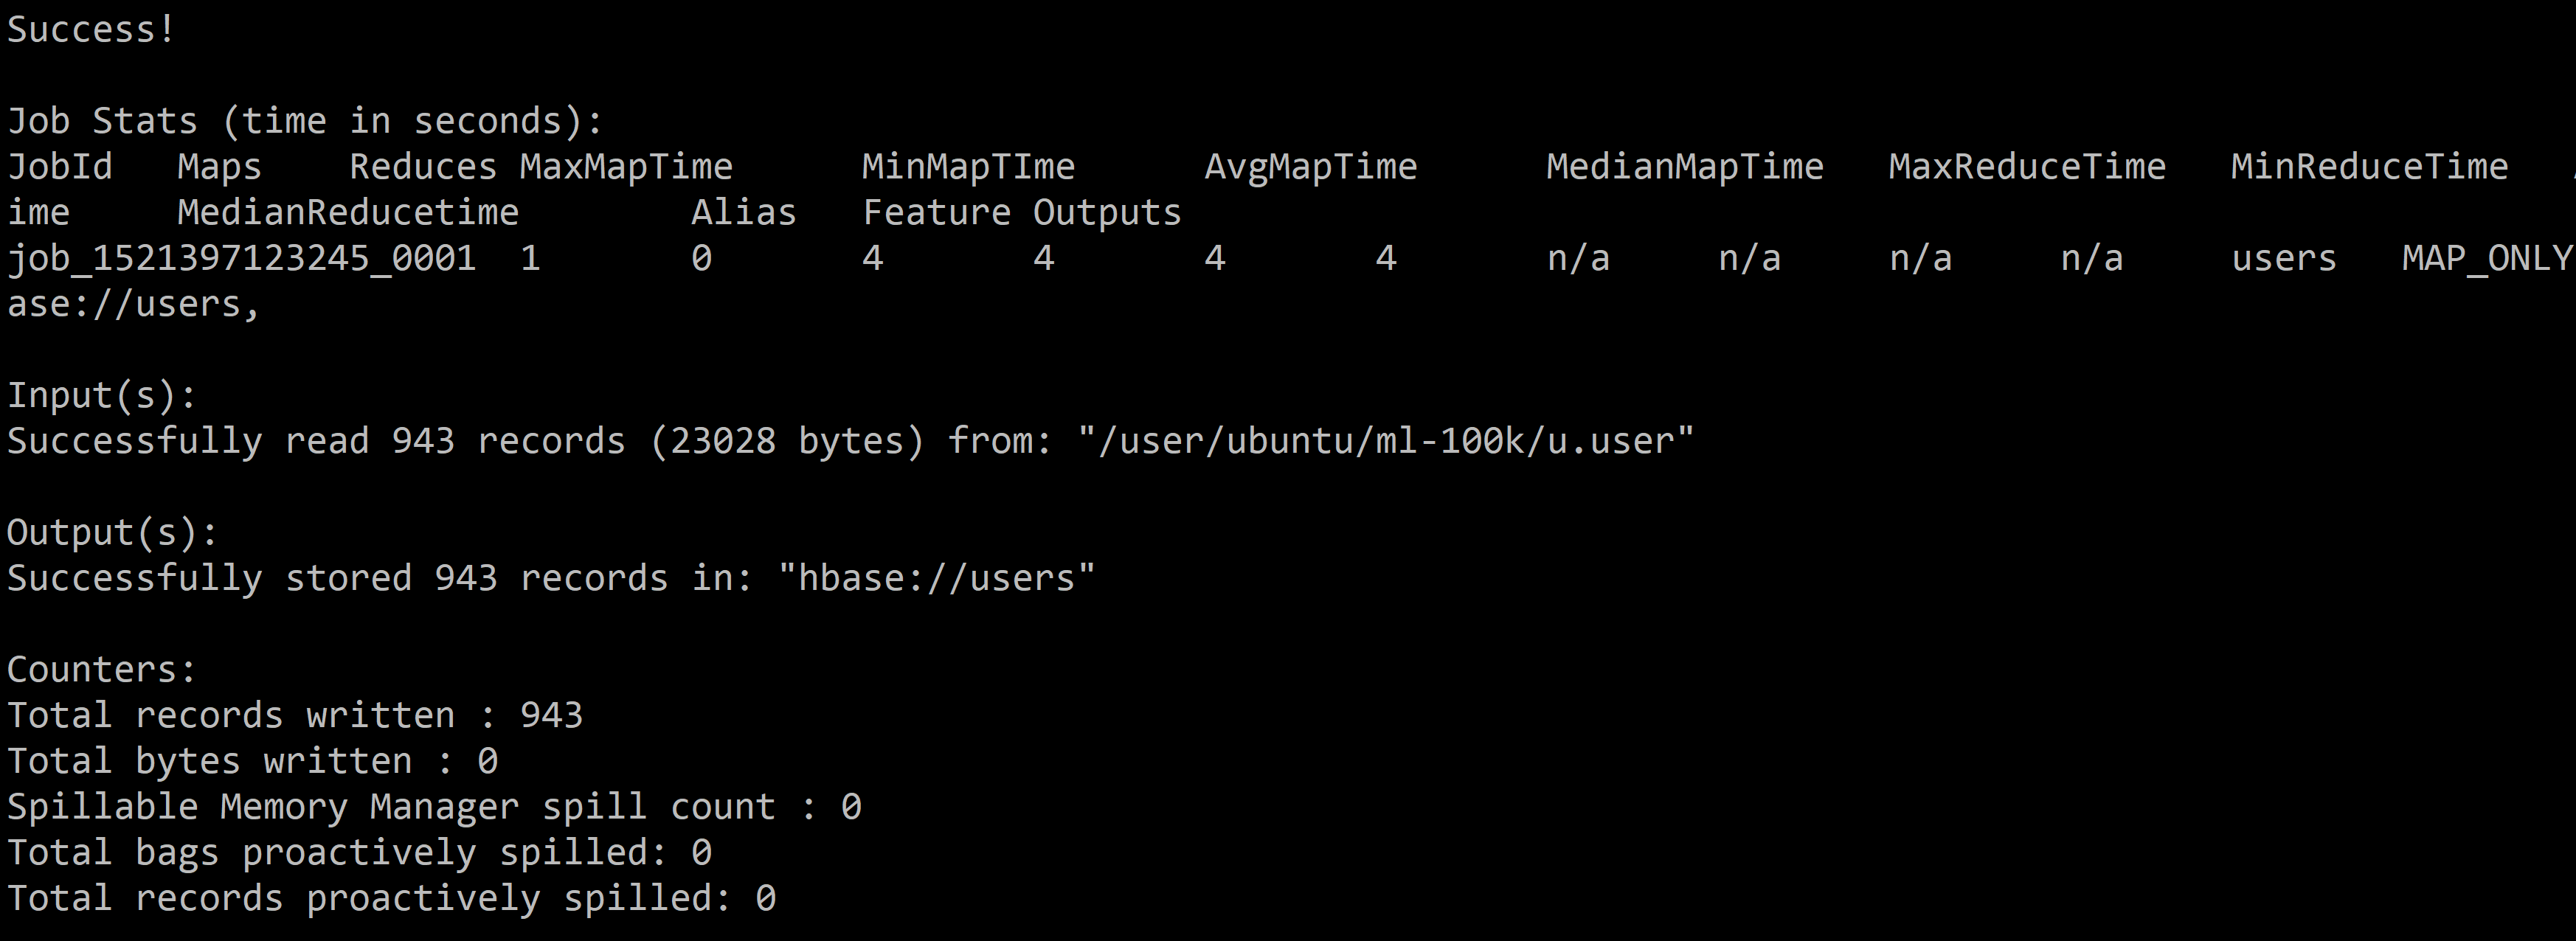This screenshot has height=941, width=2576.
Task: Click the "Alias" column header
Action: click(x=743, y=213)
